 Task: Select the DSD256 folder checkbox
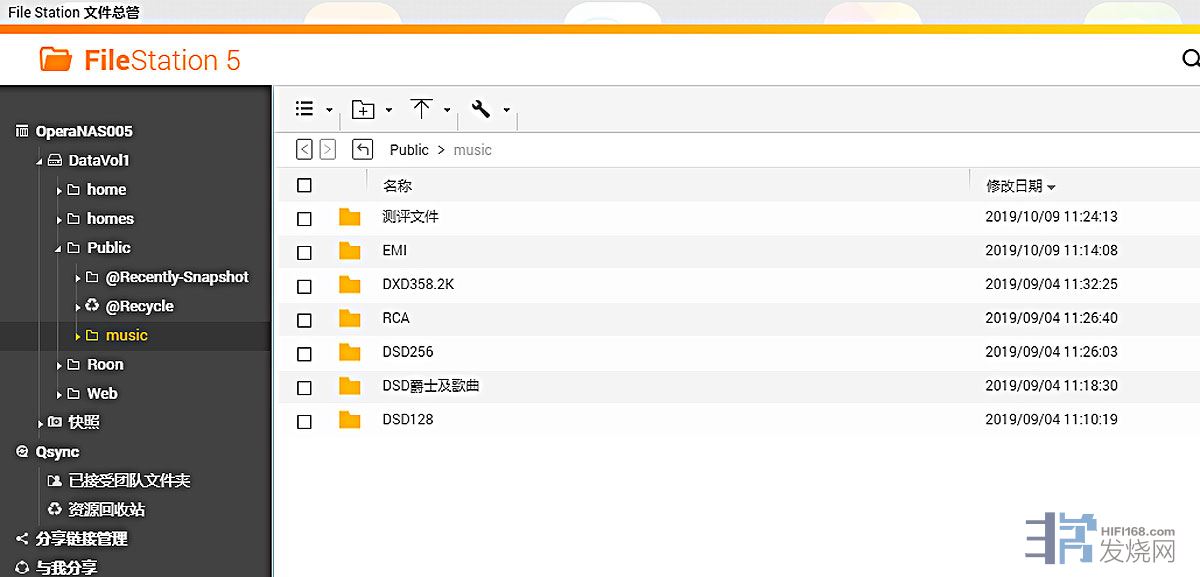pos(305,353)
